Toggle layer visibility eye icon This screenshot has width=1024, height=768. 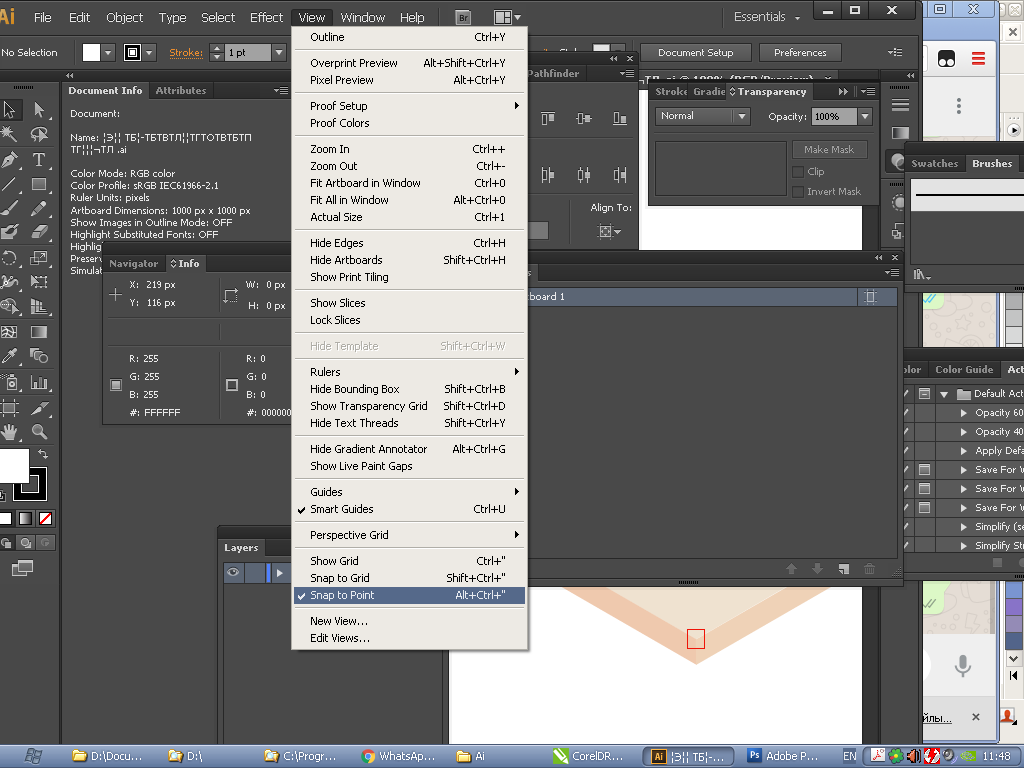(233, 572)
